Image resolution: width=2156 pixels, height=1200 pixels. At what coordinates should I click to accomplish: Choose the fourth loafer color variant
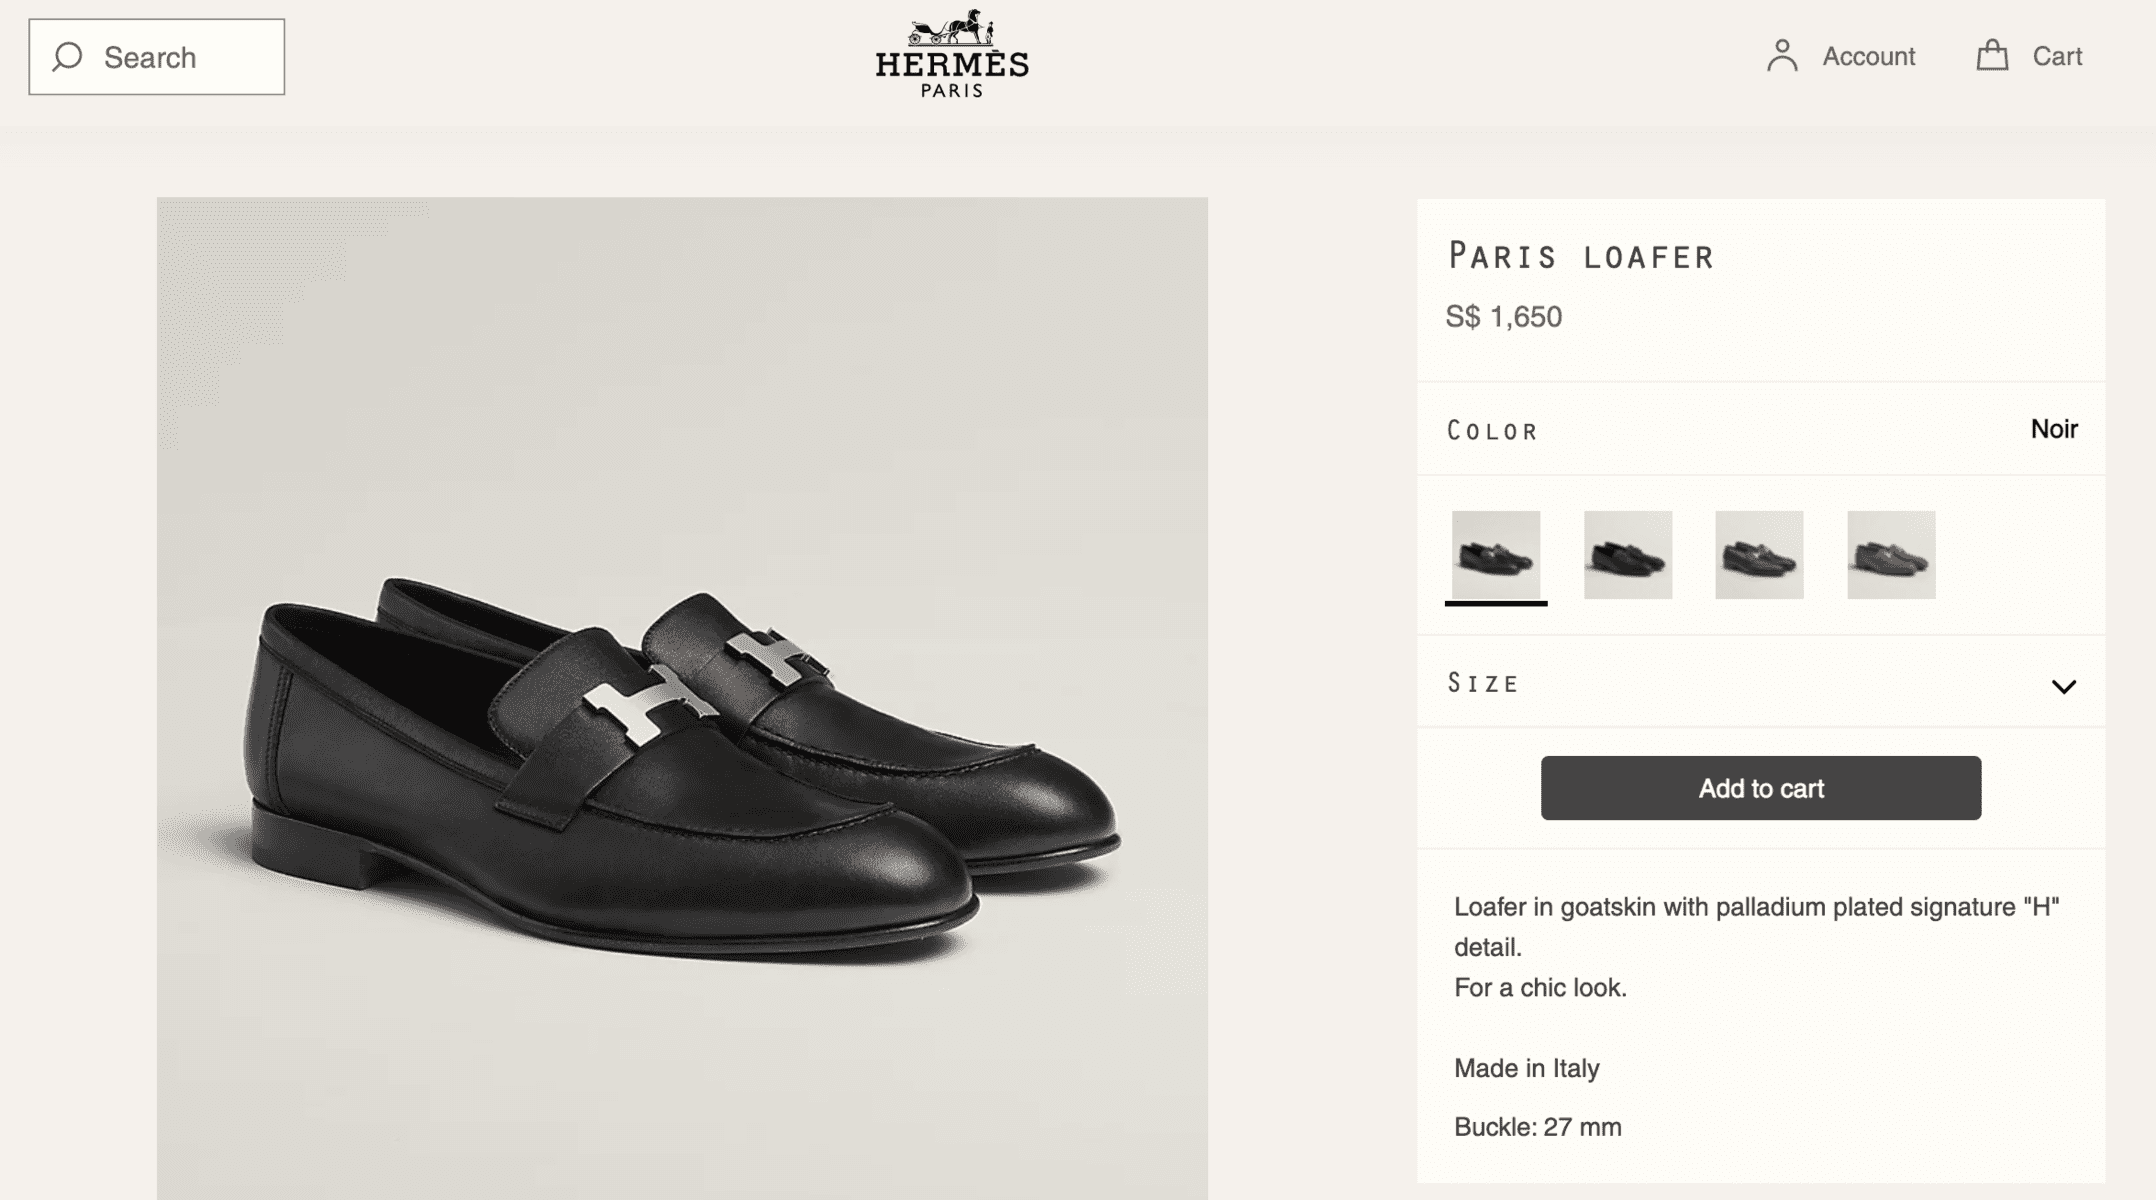point(1891,555)
